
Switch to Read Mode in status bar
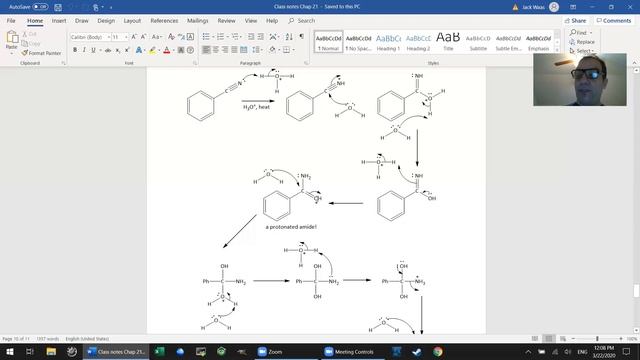point(535,339)
